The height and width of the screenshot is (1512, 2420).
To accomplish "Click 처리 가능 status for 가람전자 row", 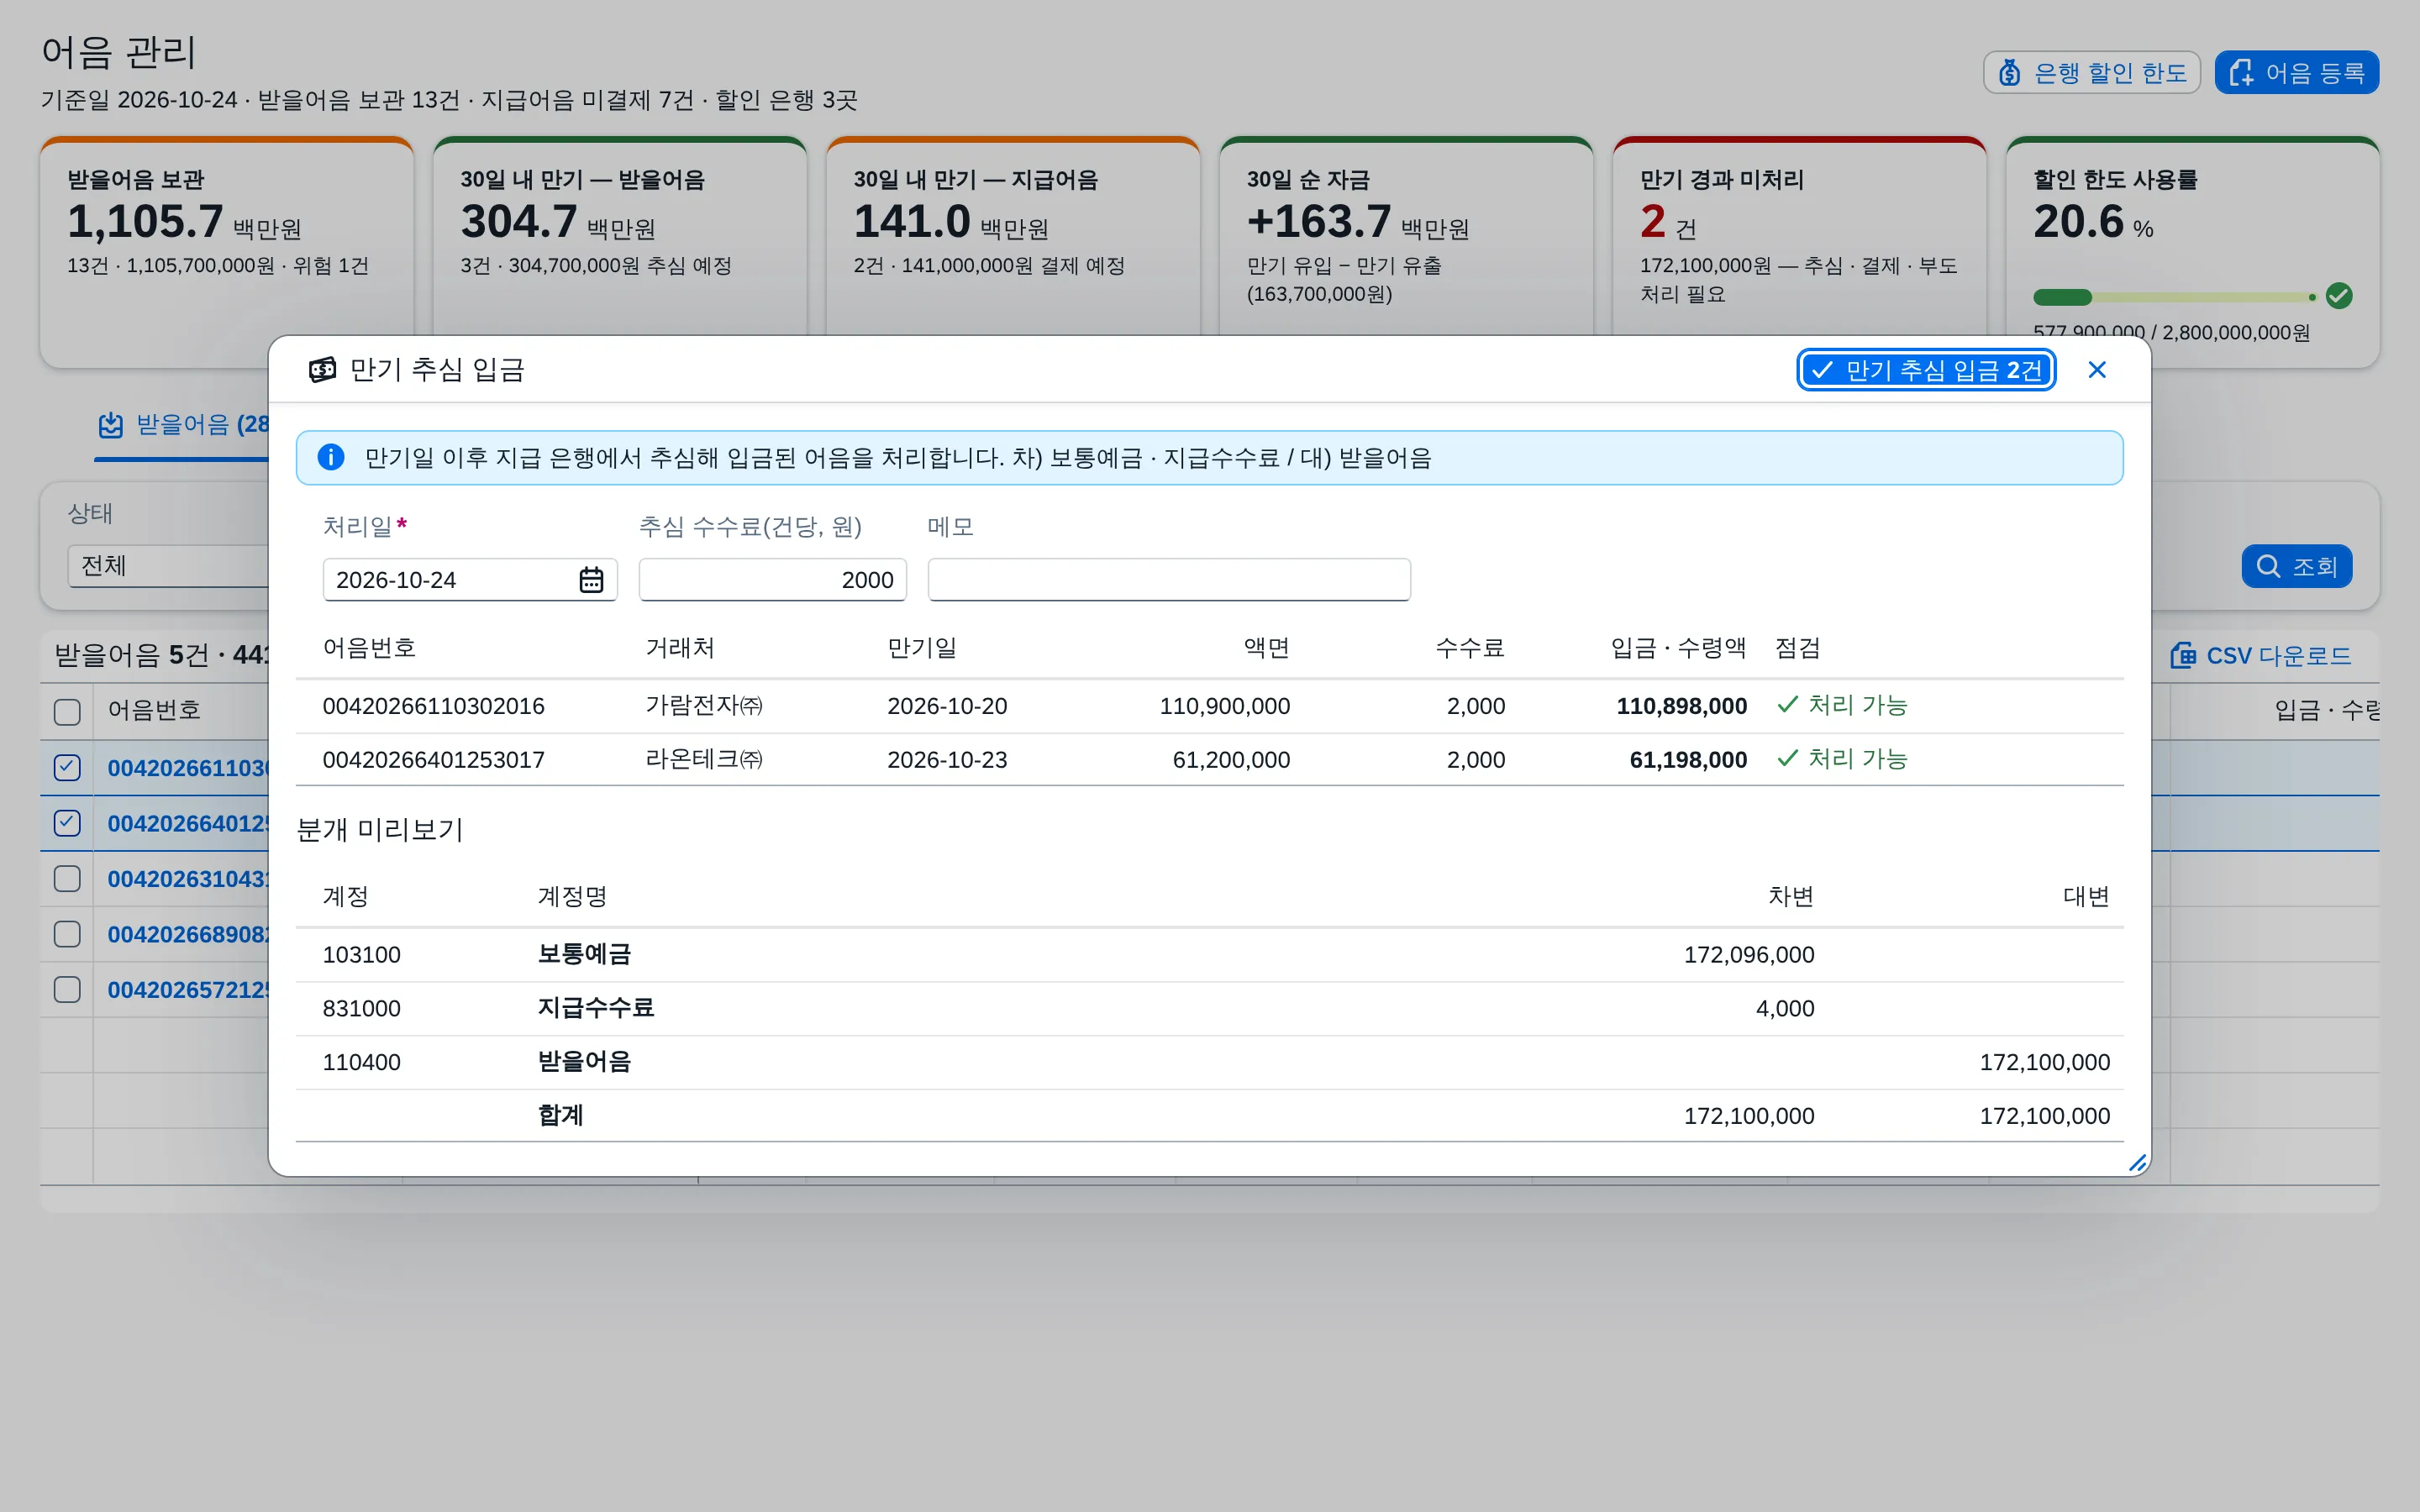I will coord(1842,706).
